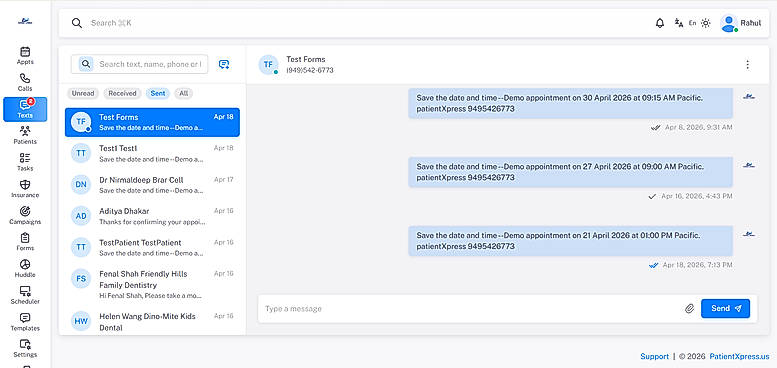Click the Test Forms name in chat header

click(x=306, y=59)
